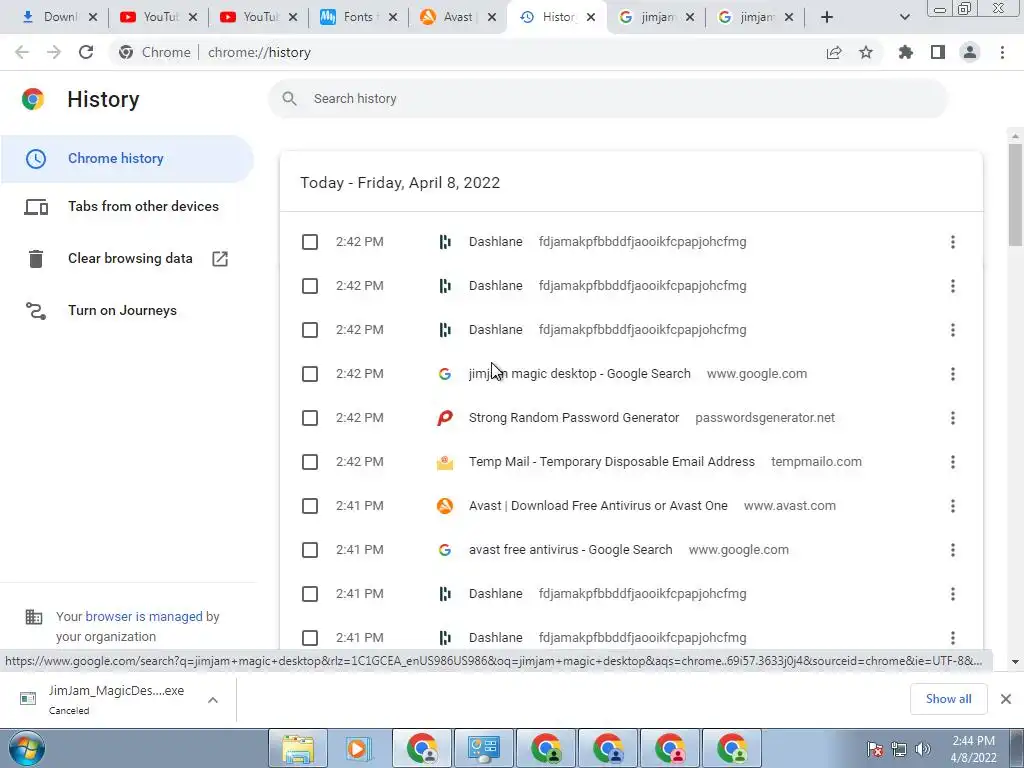The height and width of the screenshot is (768, 1024).
Task: Click the vertical scrollbar thumb
Action: click(1015, 195)
